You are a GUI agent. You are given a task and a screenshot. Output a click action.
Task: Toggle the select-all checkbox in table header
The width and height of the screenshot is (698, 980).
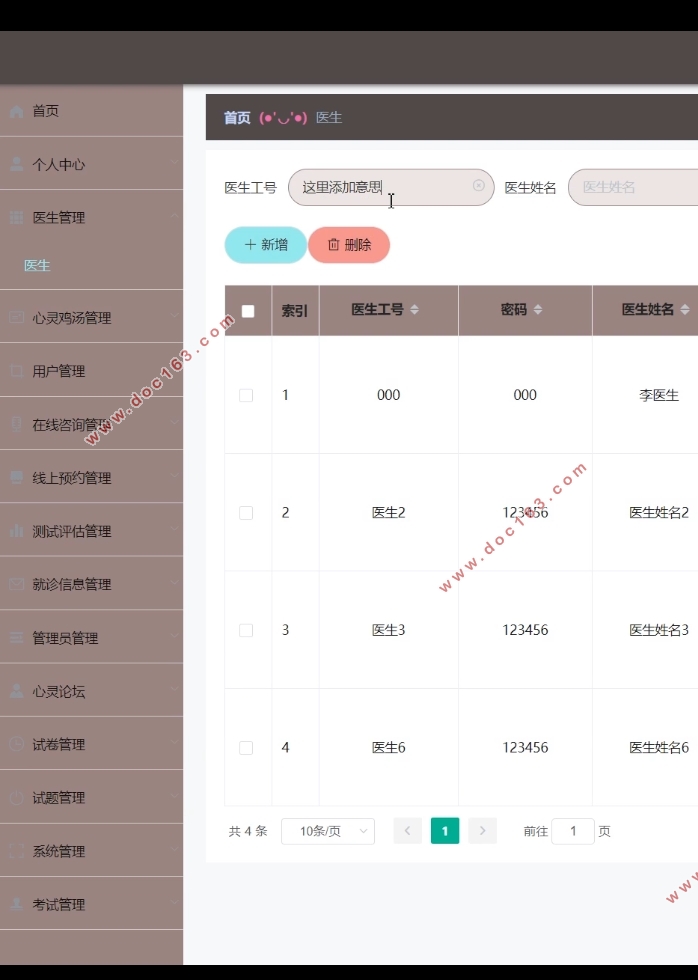pyautogui.click(x=248, y=311)
